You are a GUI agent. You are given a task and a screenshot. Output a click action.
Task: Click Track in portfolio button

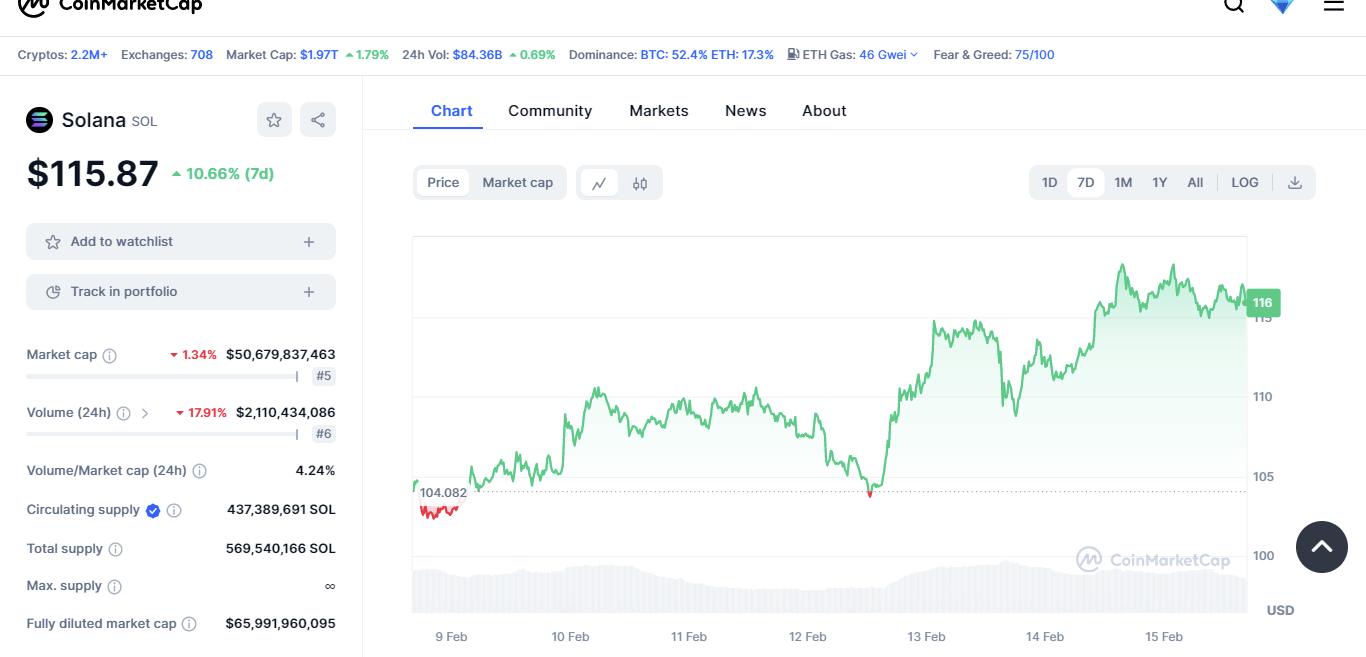pos(181,292)
